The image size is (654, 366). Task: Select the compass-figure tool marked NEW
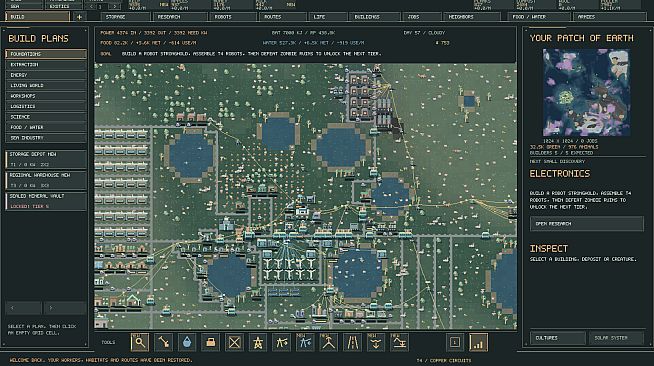(329, 343)
